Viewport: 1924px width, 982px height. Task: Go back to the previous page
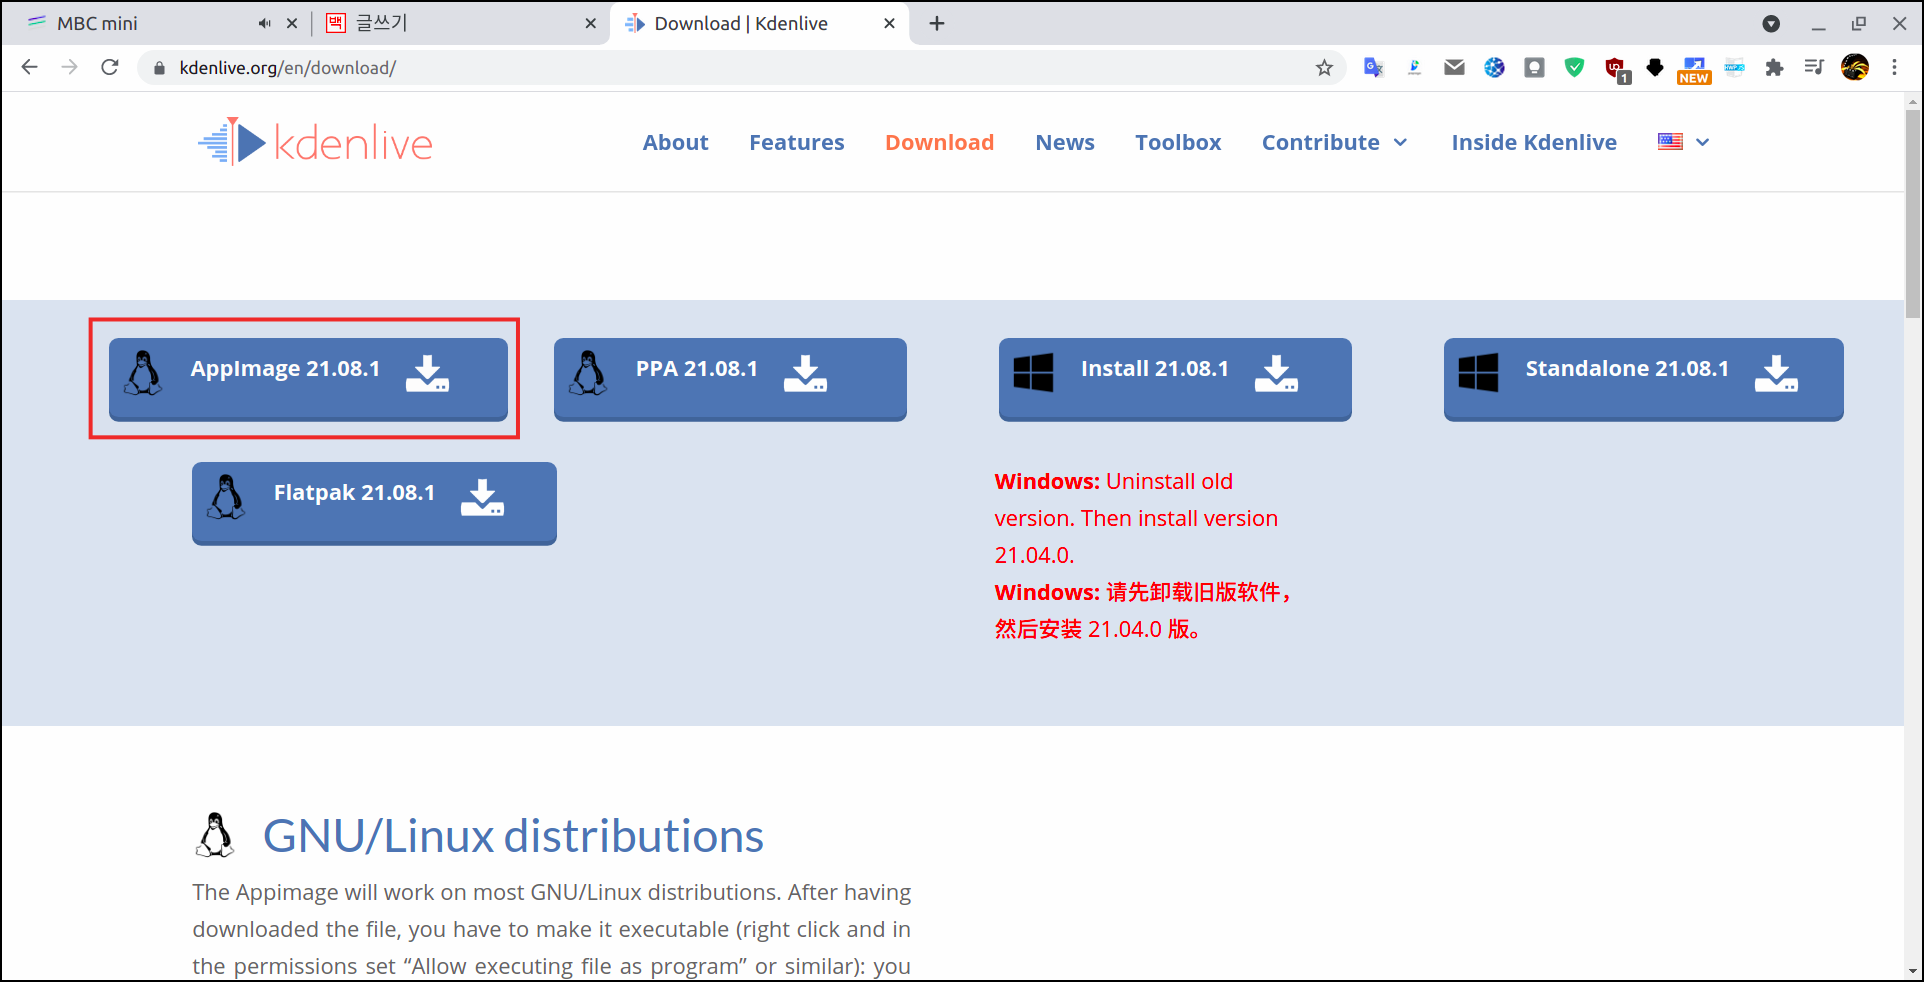(29, 67)
